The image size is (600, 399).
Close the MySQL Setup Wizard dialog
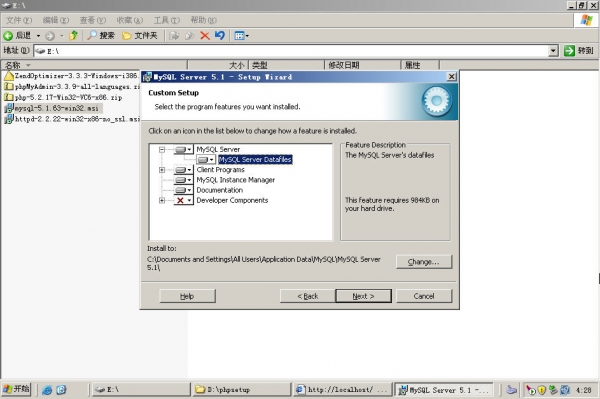pyautogui.click(x=452, y=77)
